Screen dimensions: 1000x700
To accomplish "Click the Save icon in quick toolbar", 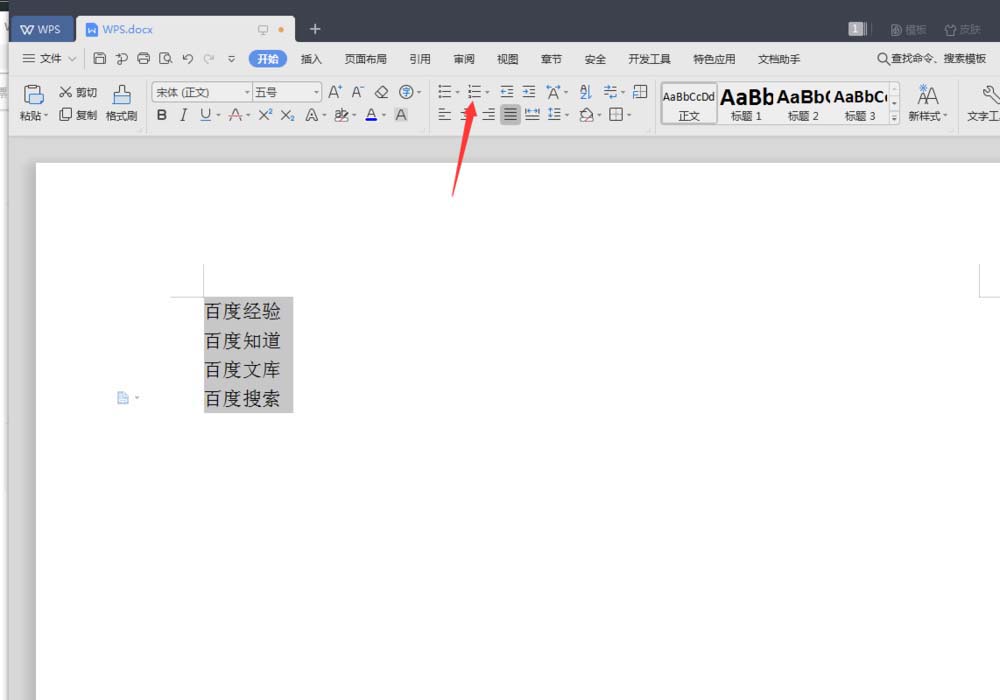I will tap(100, 59).
